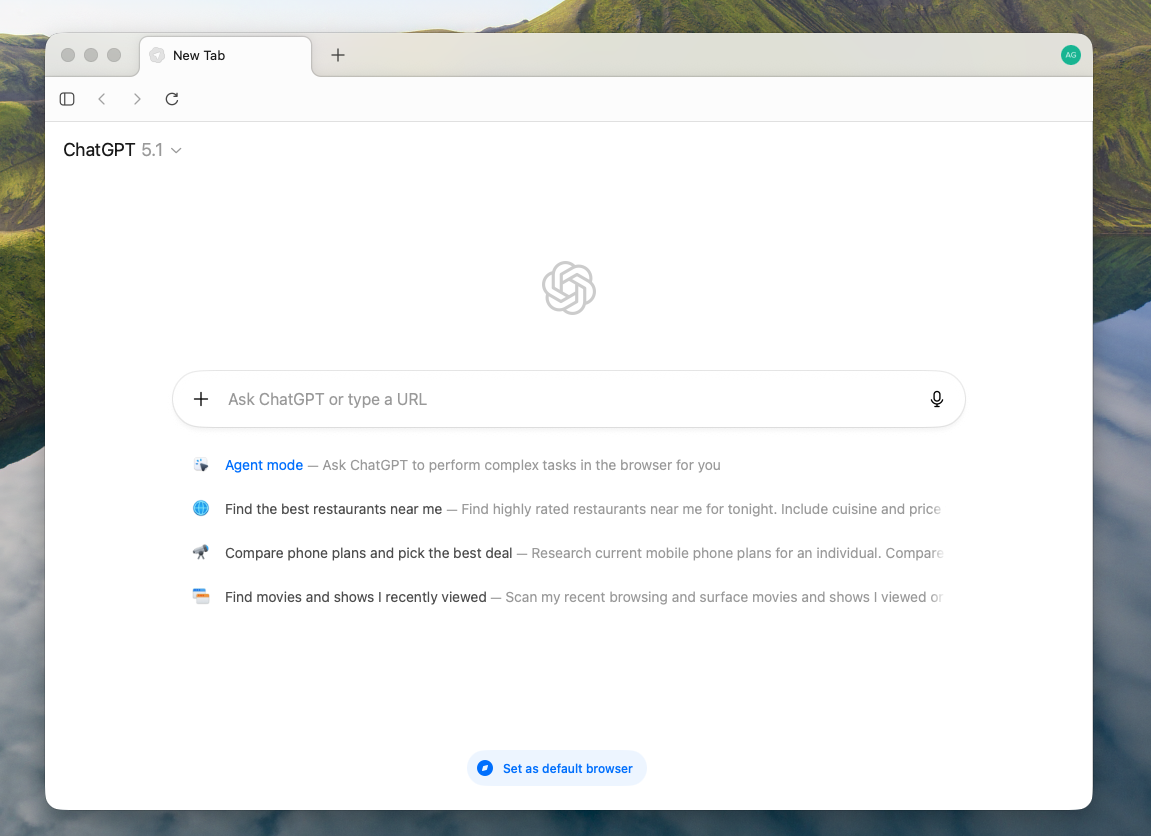Viewport: 1151px width, 836px height.
Task: Click the telescope icon beside phone plans suggestion
Action: 201,553
